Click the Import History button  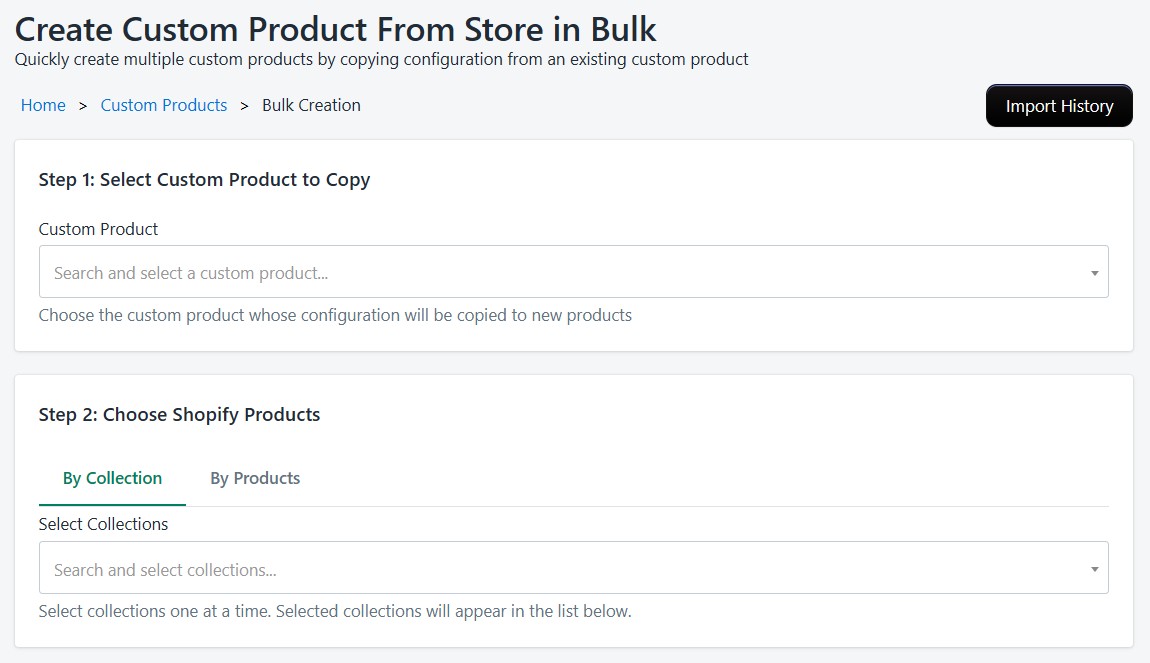coord(1059,105)
